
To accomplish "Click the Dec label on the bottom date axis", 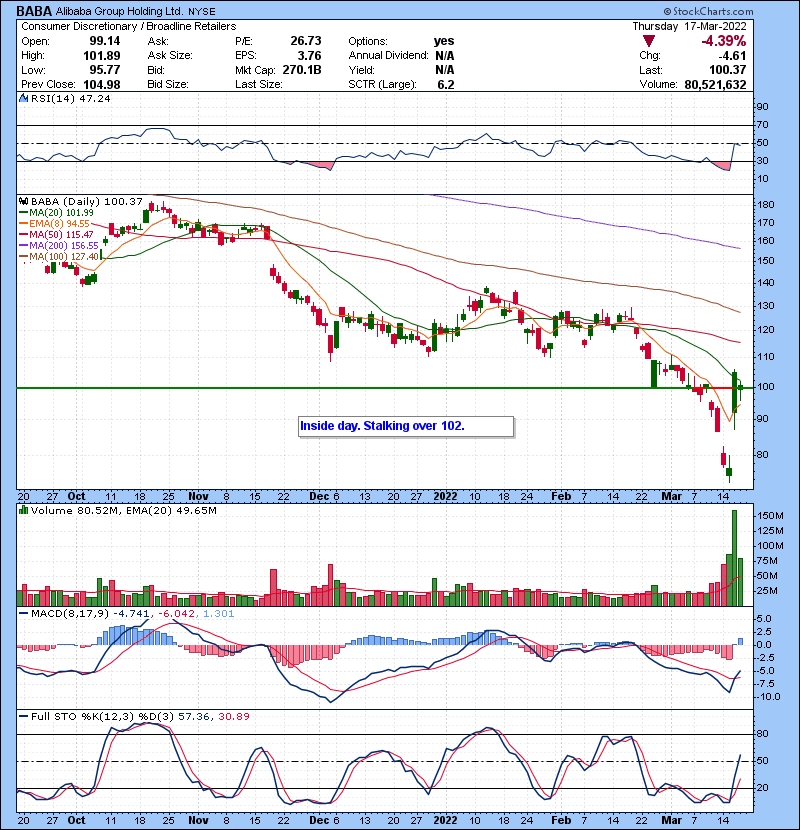I will [319, 820].
